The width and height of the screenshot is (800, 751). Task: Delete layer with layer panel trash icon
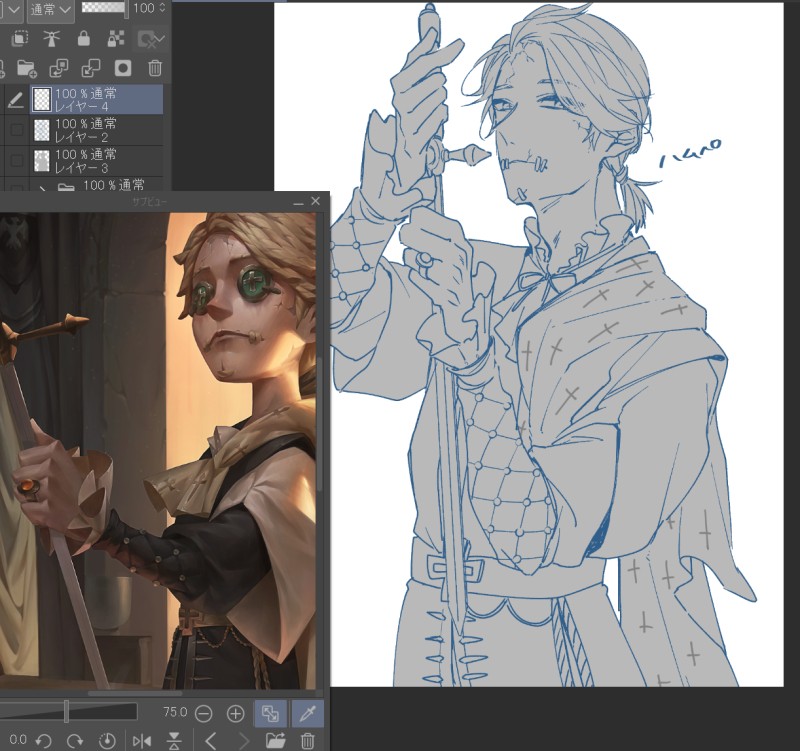(x=155, y=68)
